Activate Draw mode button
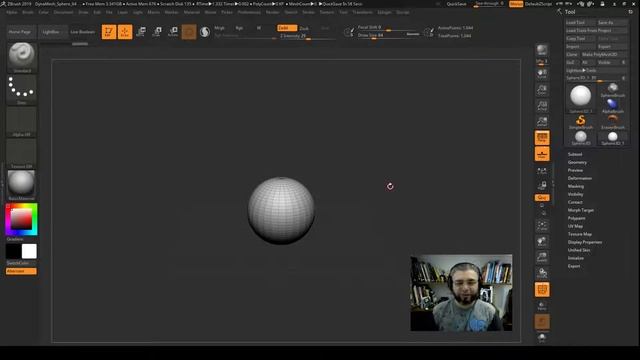The height and width of the screenshot is (360, 640). [x=125, y=31]
